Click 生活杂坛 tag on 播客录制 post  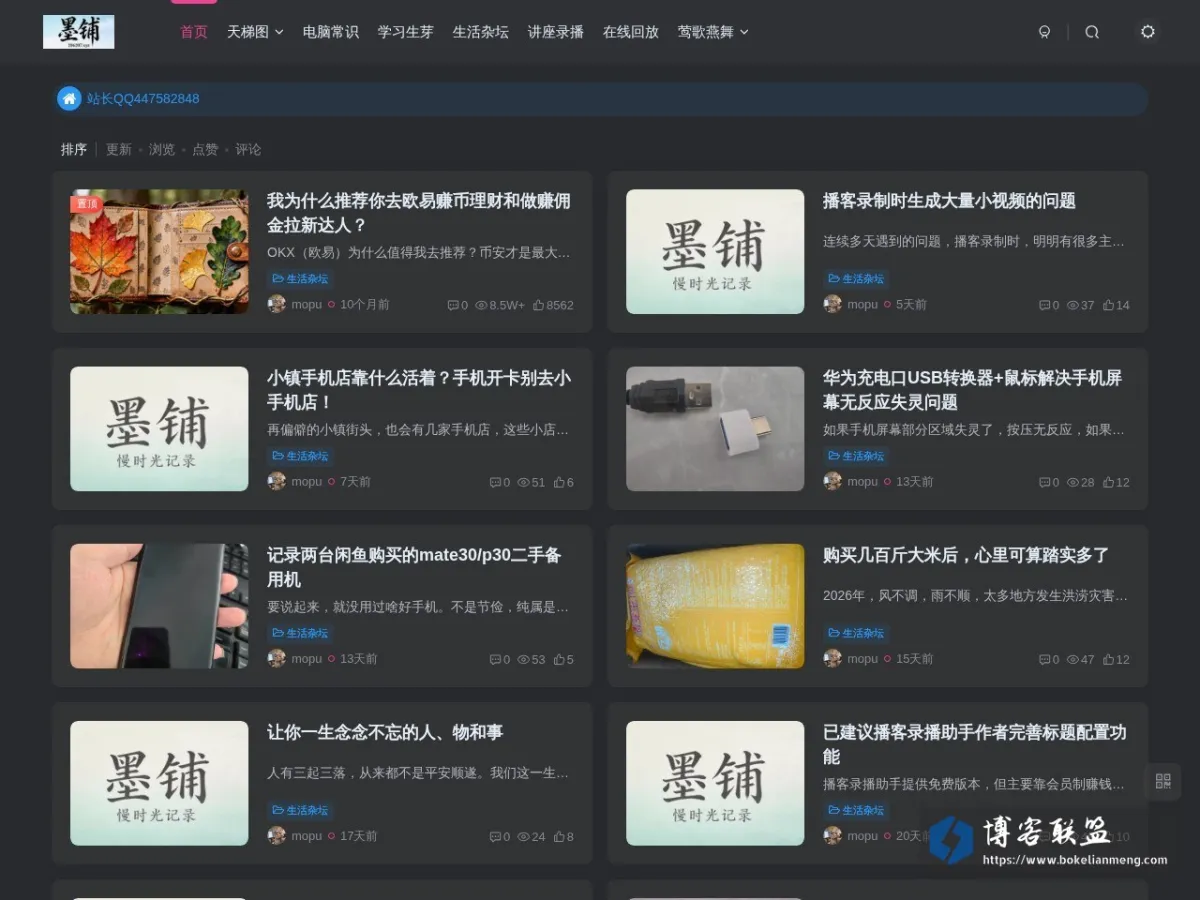(x=856, y=279)
